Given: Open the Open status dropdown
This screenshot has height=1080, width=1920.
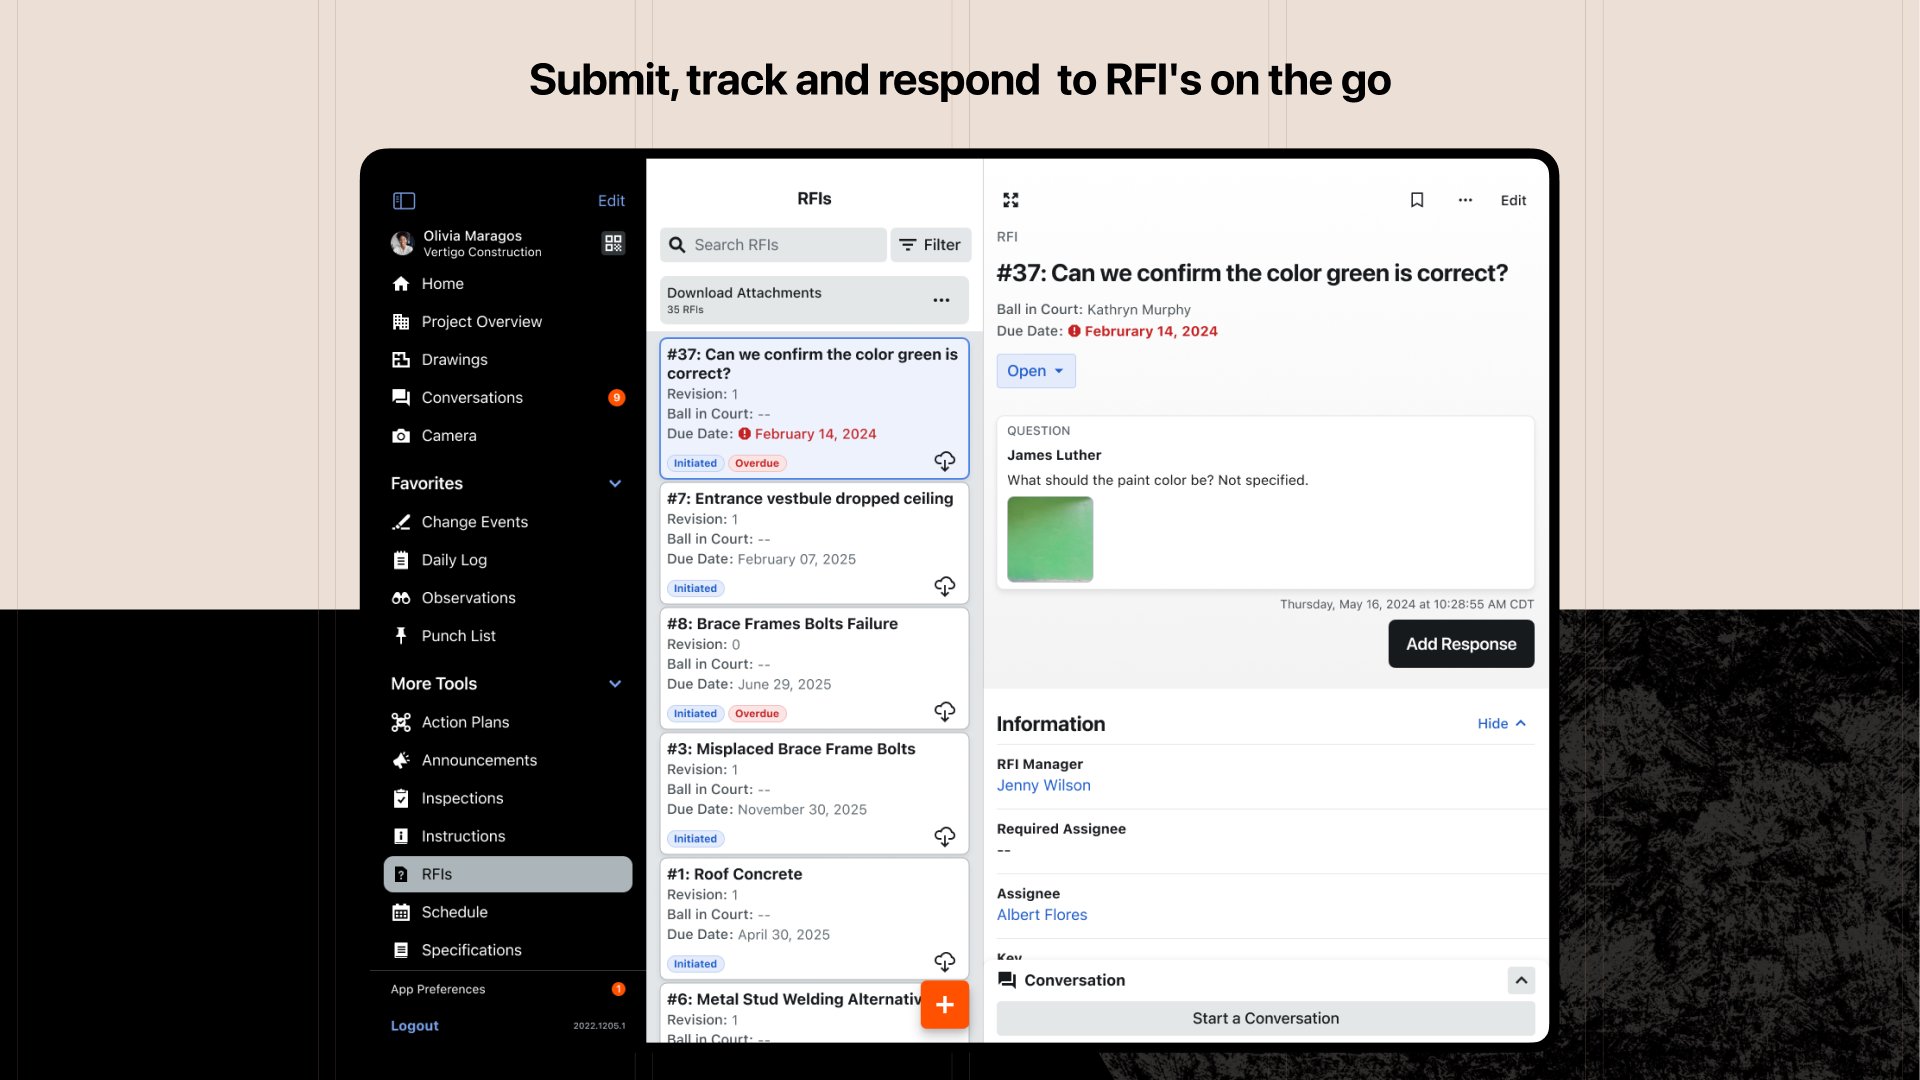Looking at the screenshot, I should pos(1036,371).
